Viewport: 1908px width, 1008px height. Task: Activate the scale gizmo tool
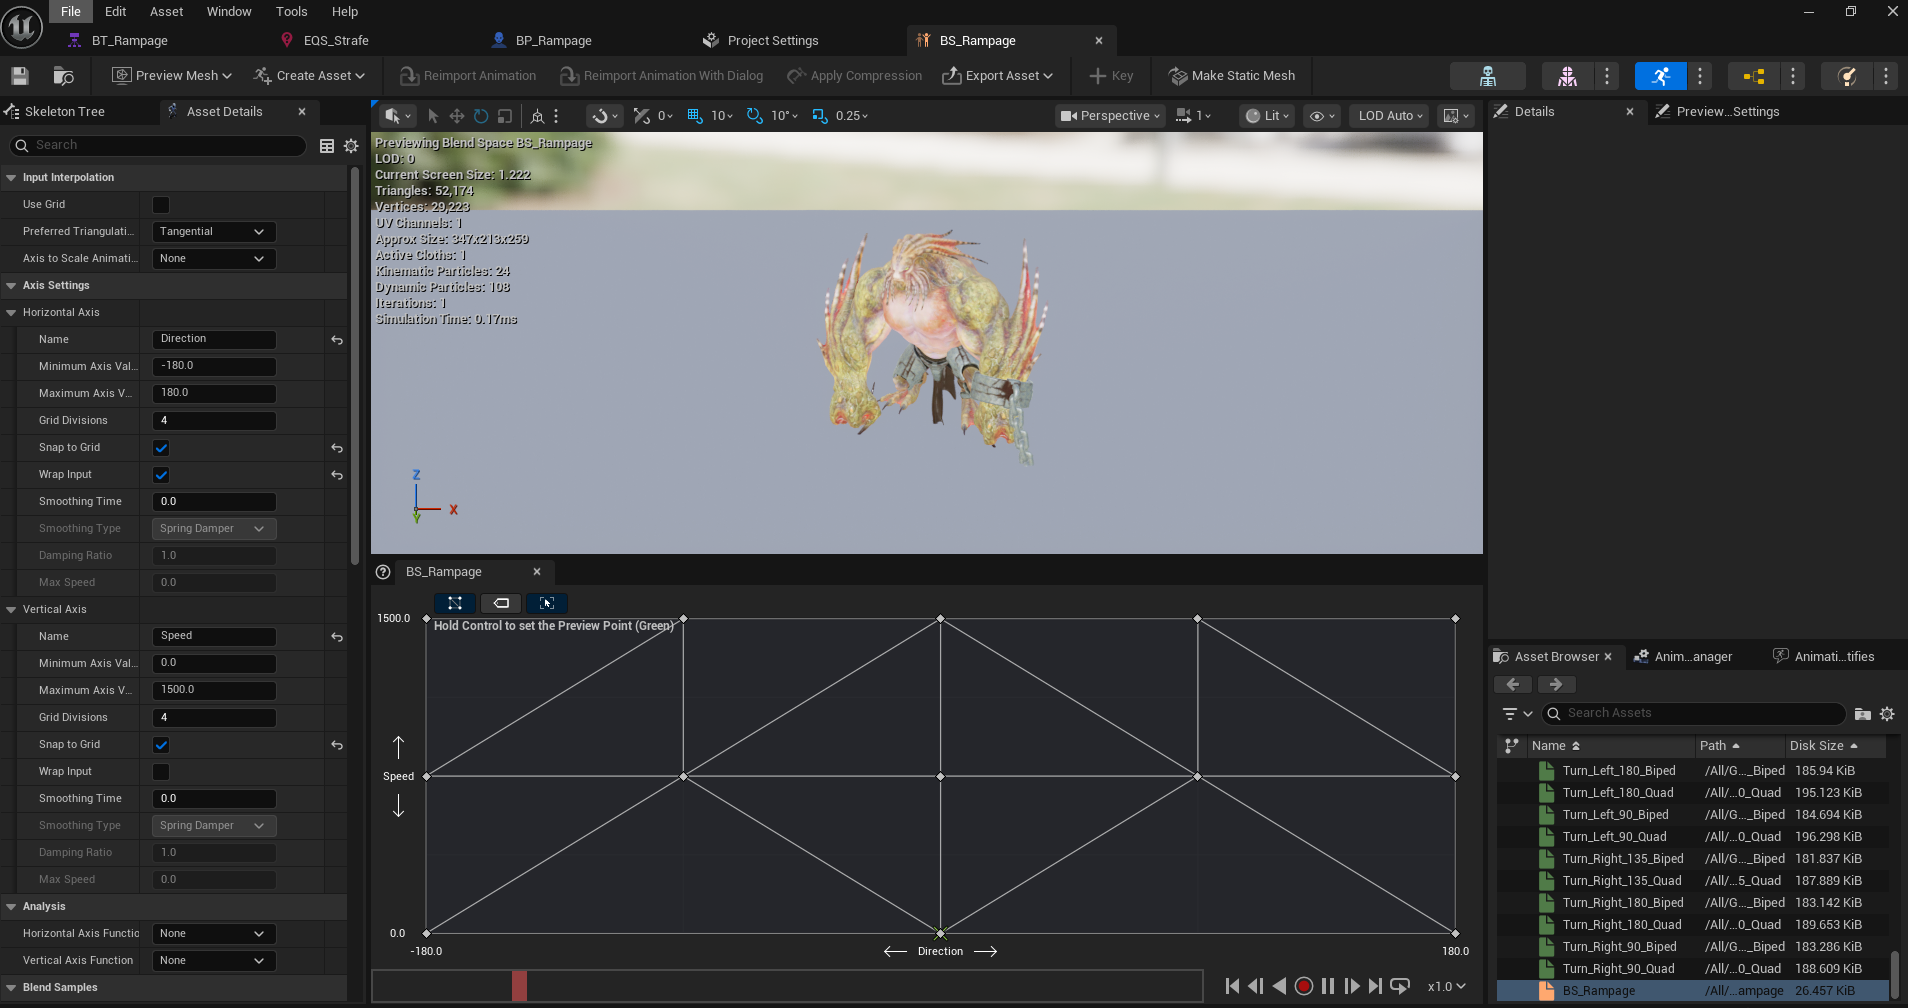tap(505, 116)
